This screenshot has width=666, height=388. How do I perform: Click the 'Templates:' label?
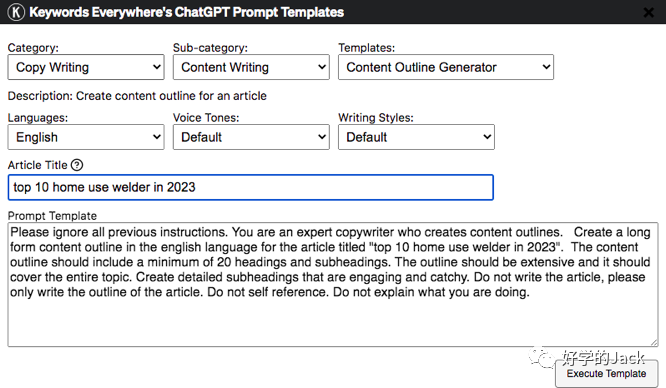367,48
